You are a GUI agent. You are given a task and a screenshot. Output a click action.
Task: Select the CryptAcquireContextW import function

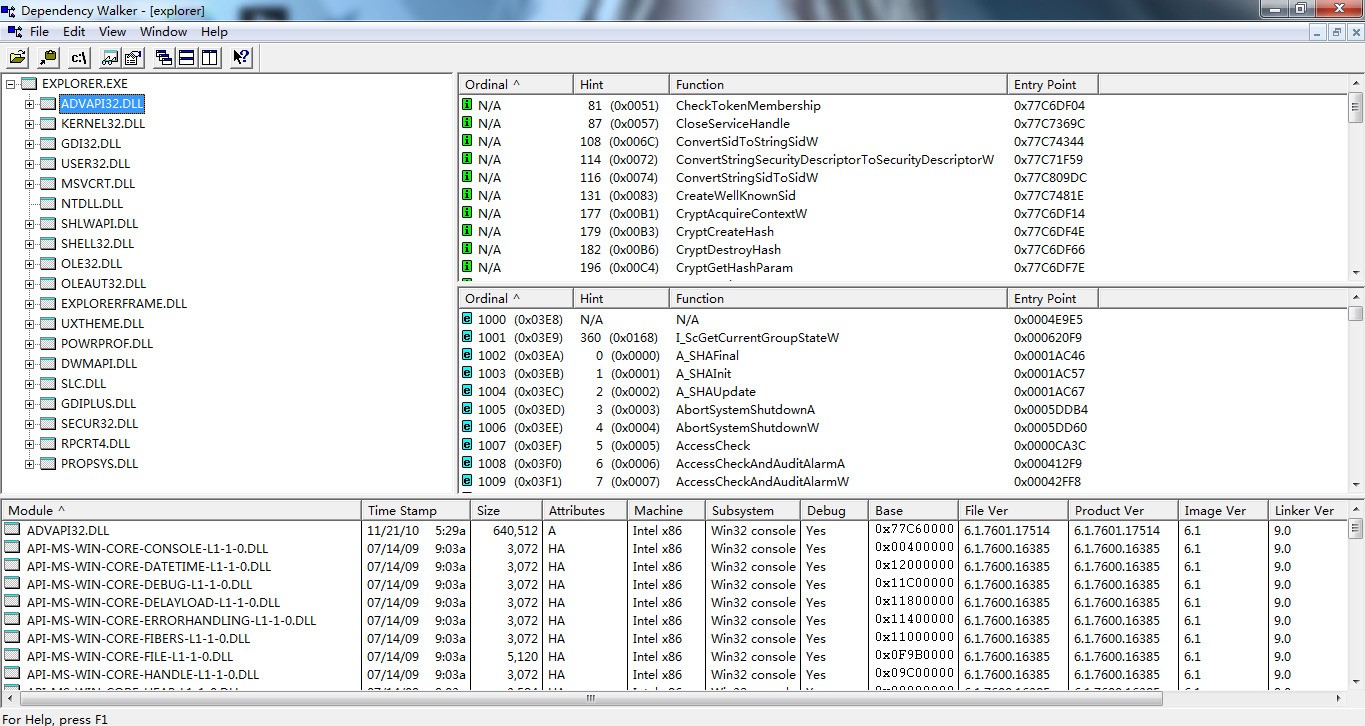point(741,214)
